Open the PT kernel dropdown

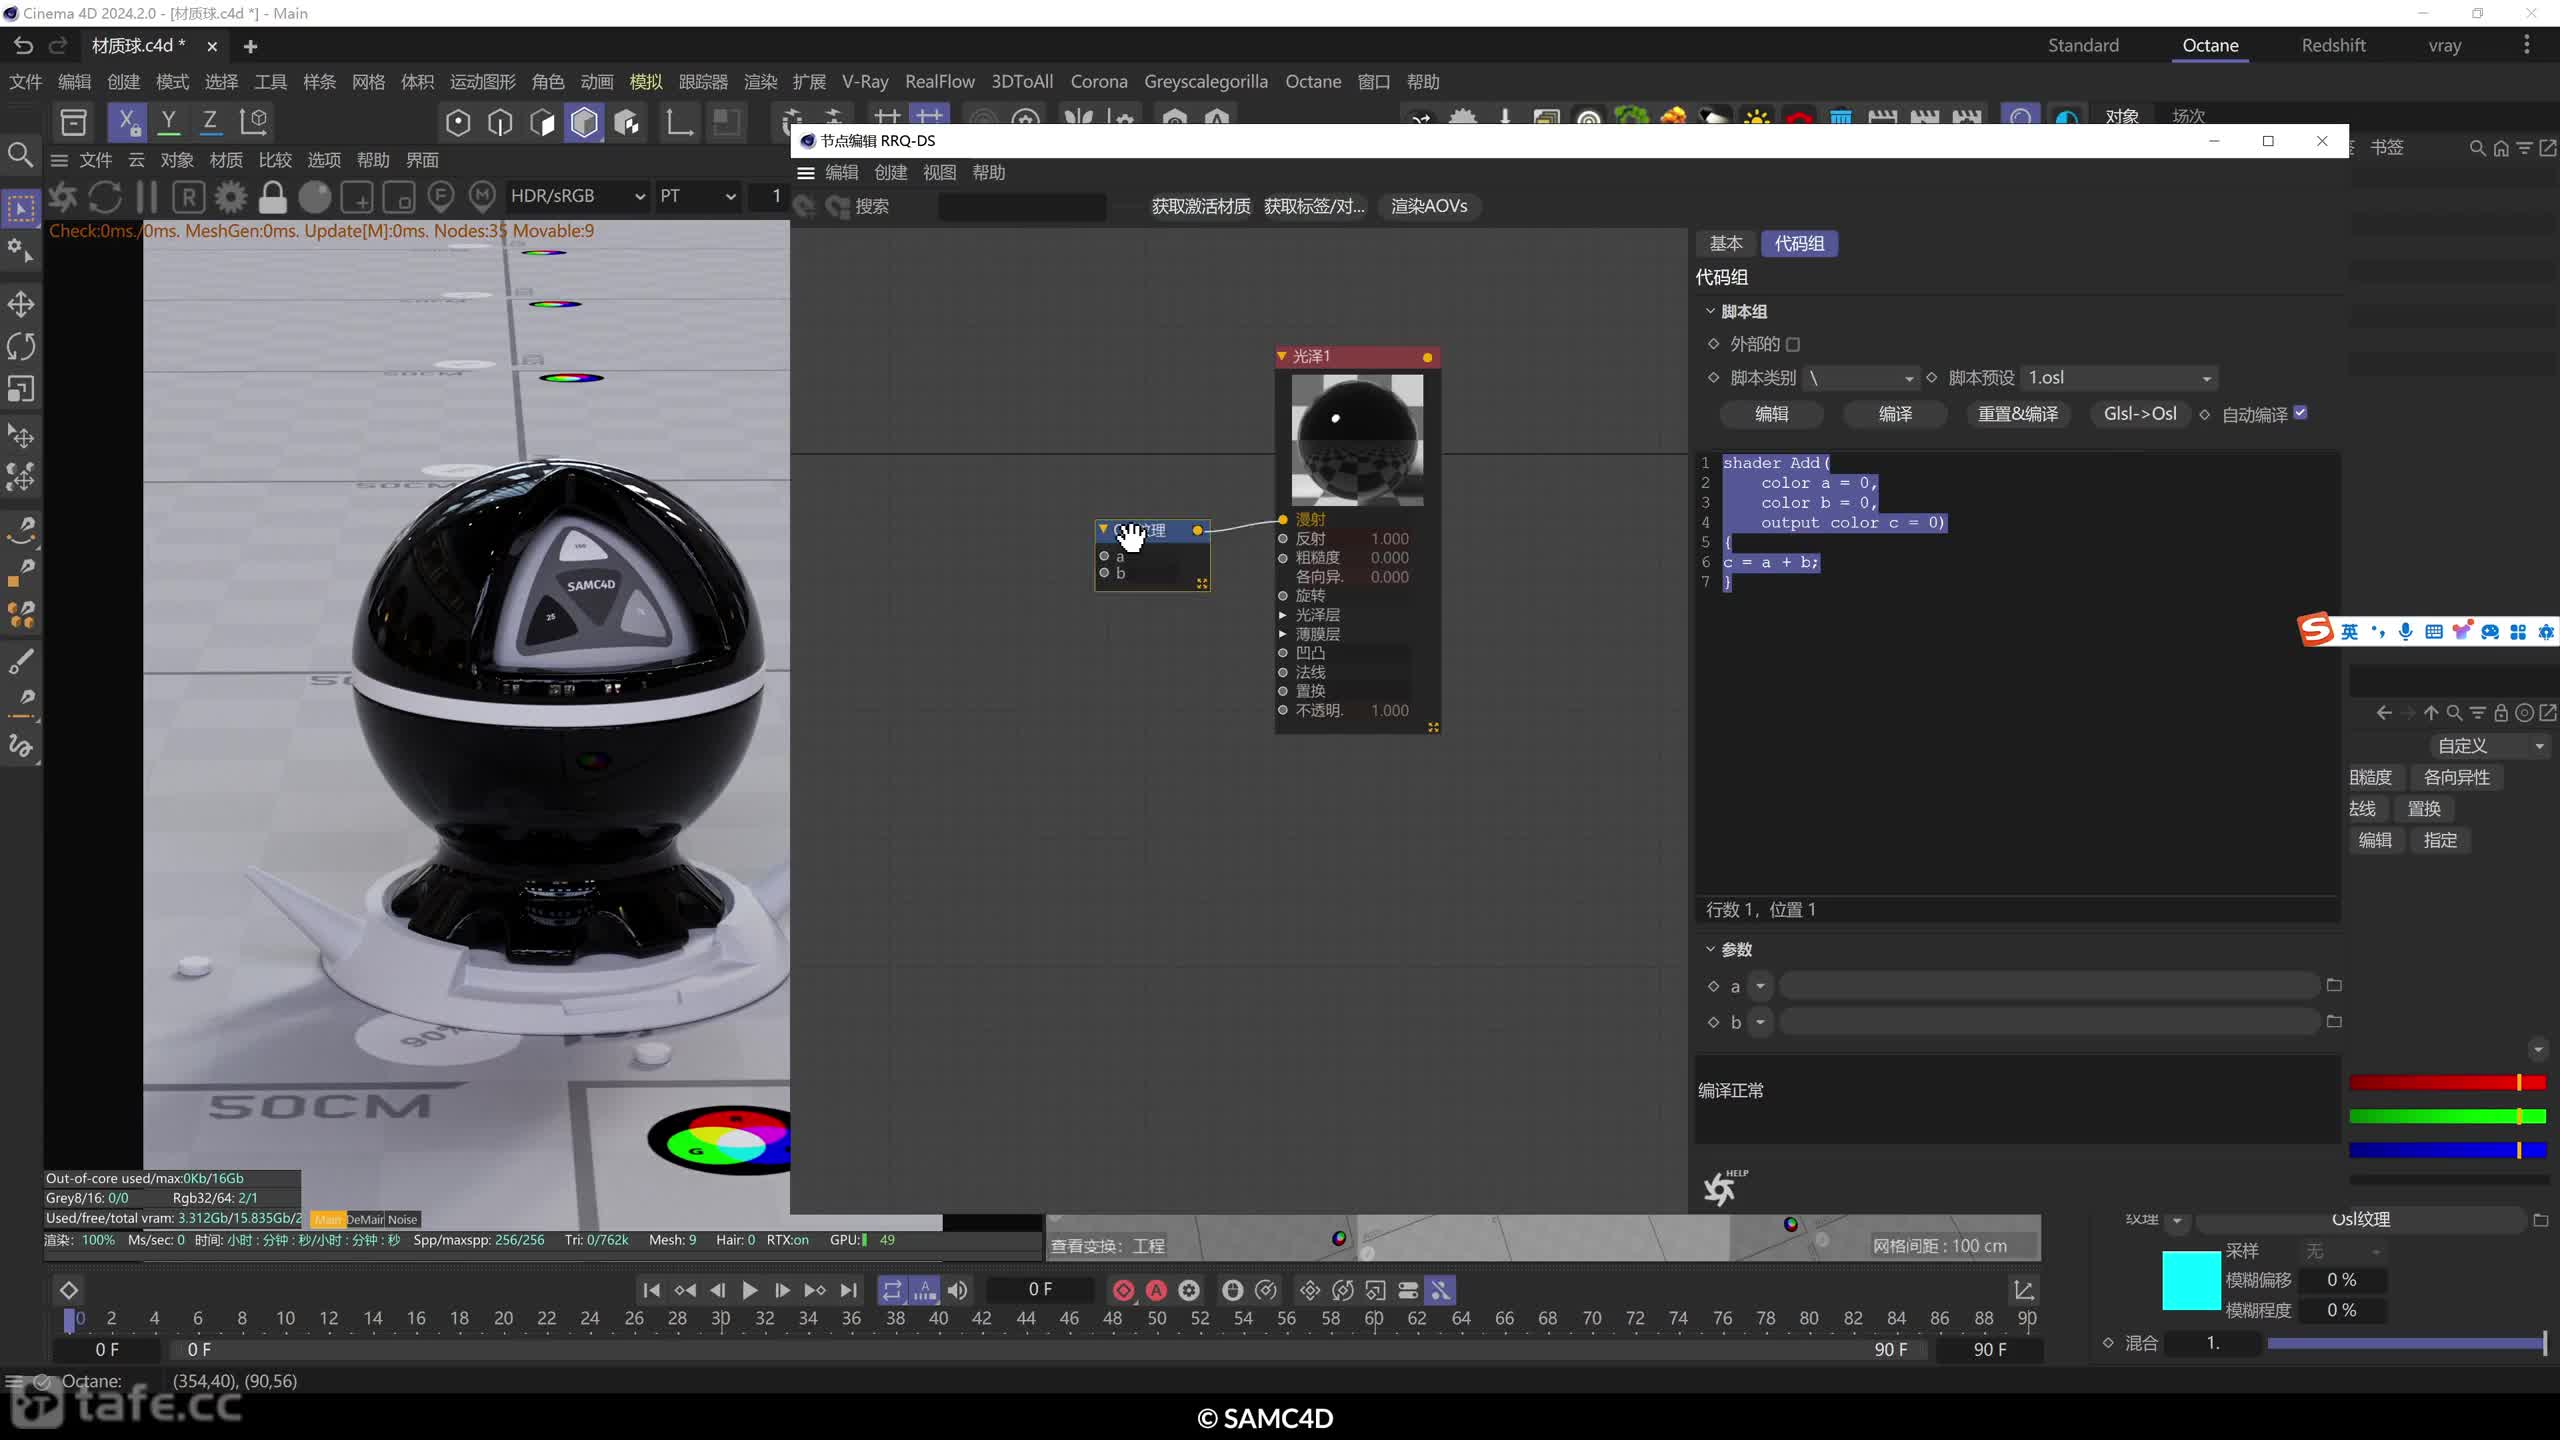697,196
